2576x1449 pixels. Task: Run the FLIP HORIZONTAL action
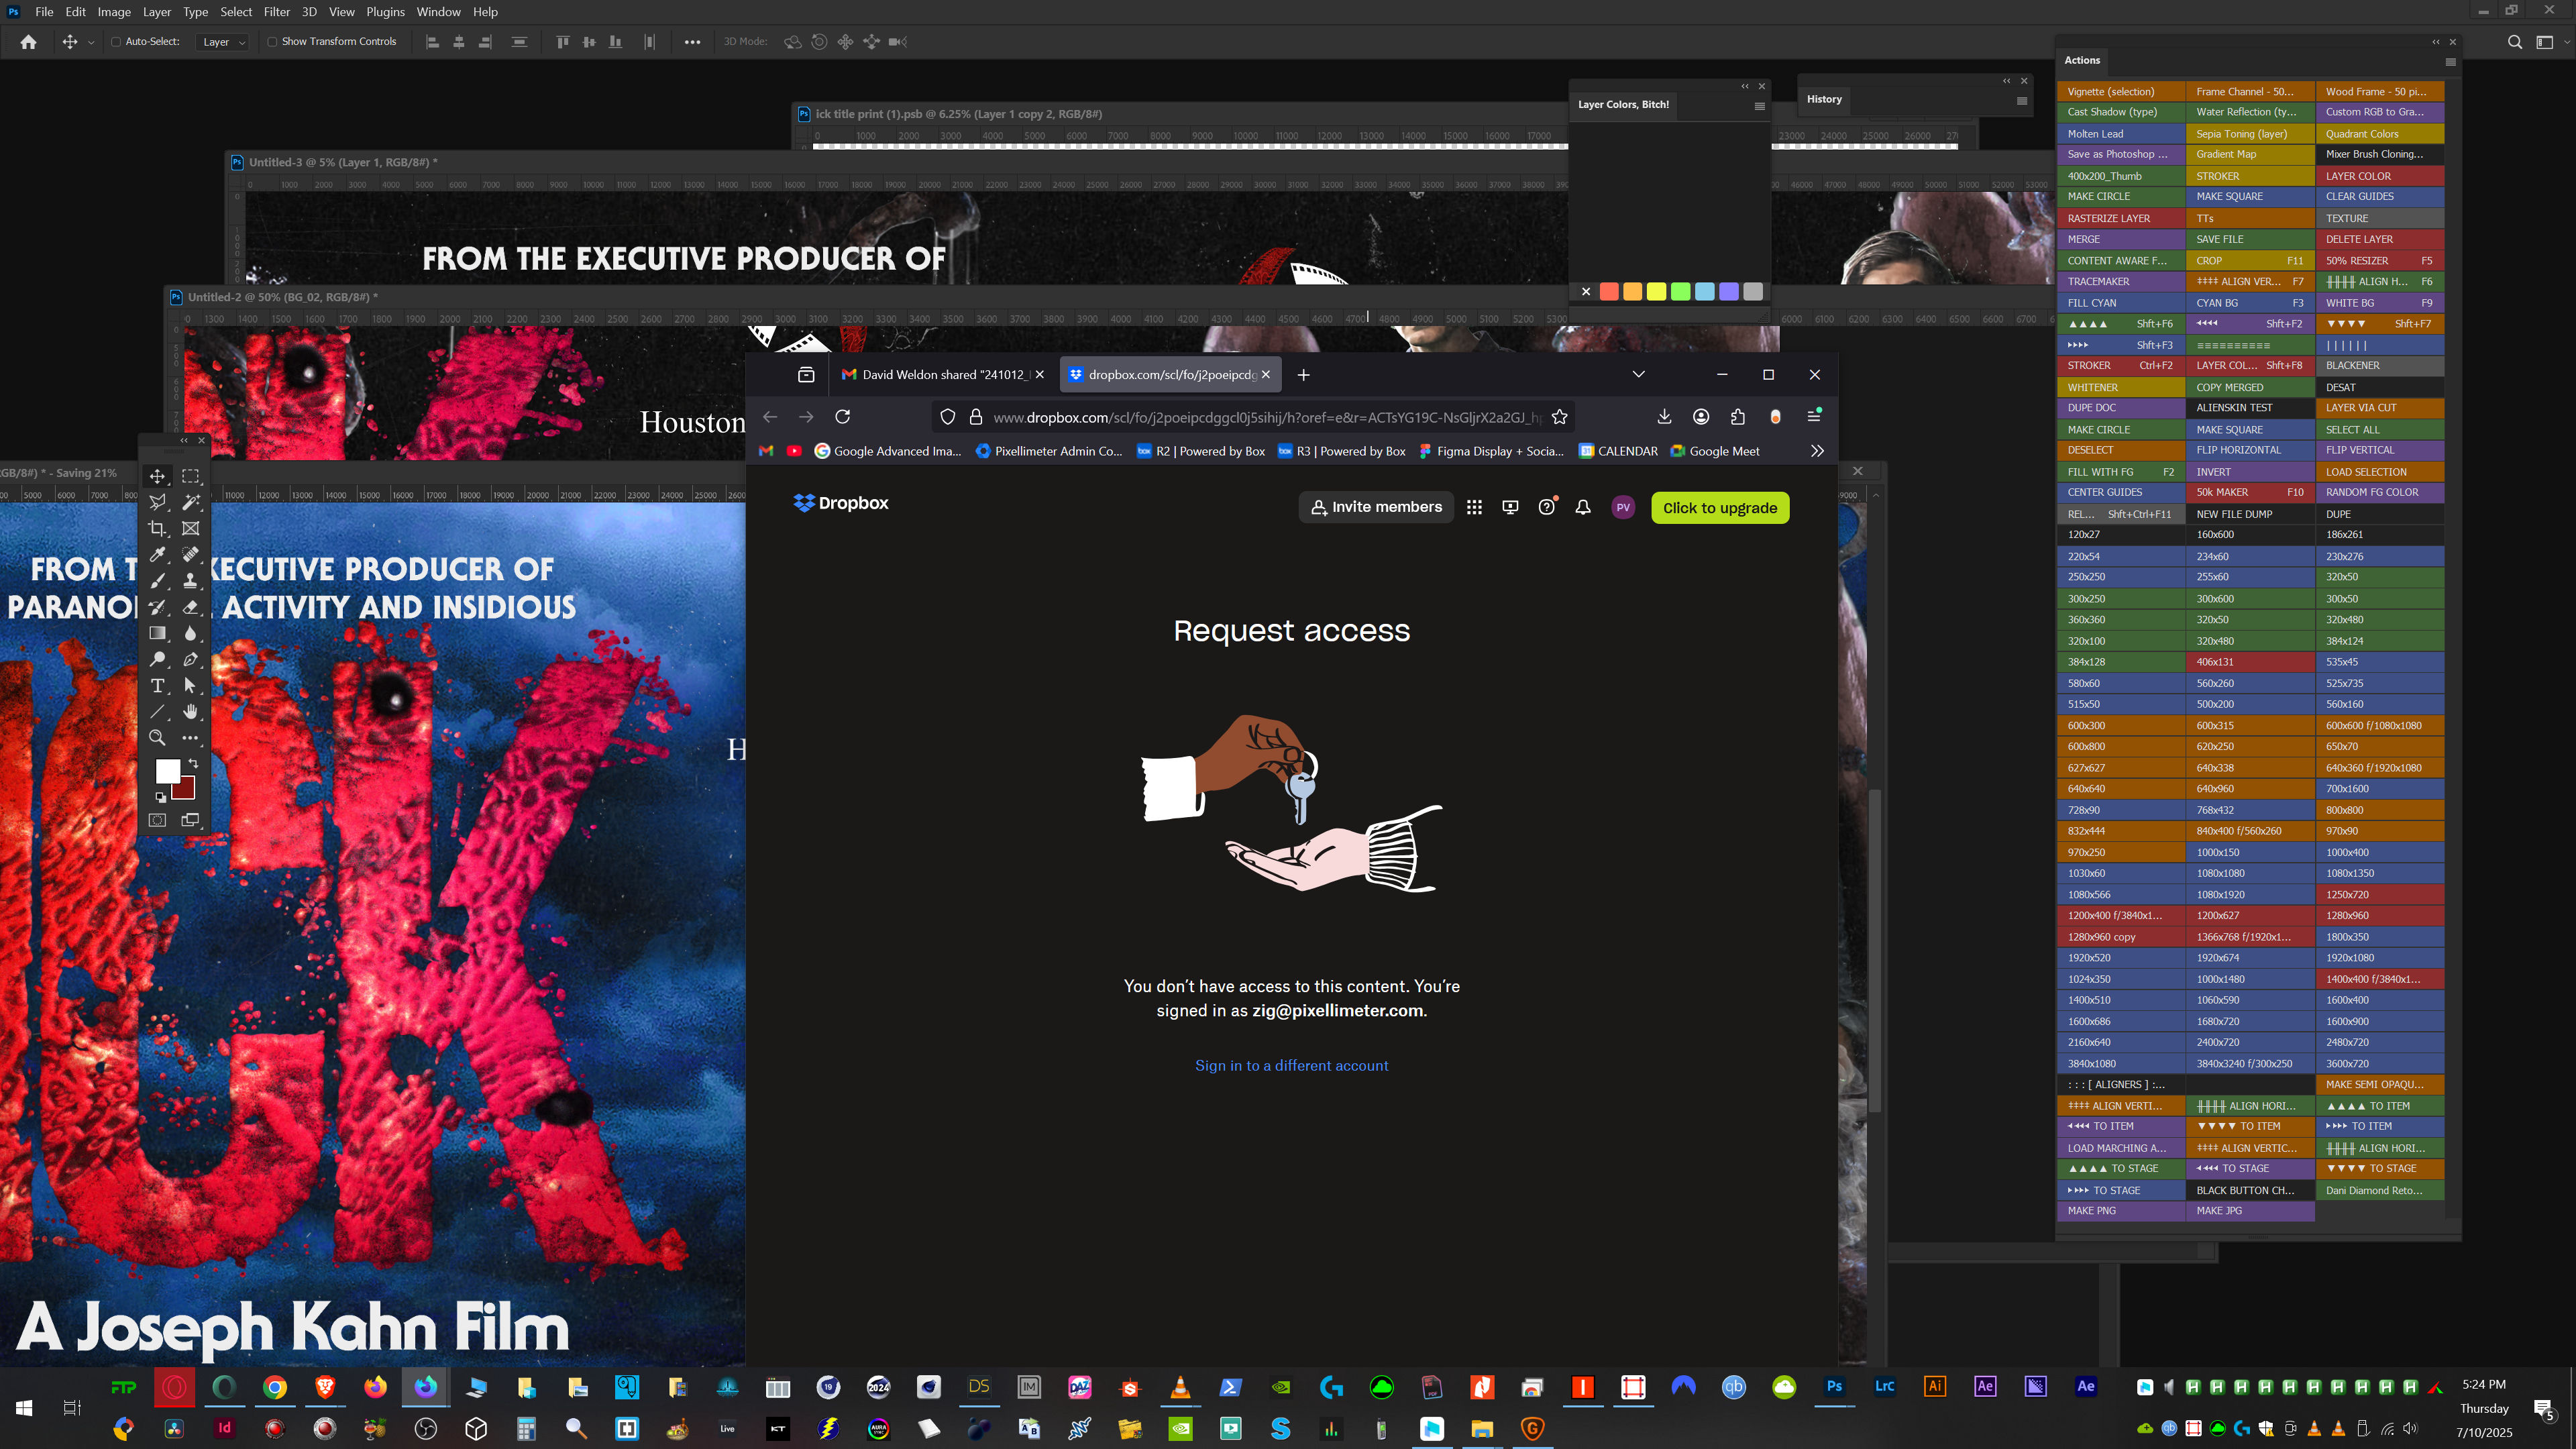point(2249,450)
